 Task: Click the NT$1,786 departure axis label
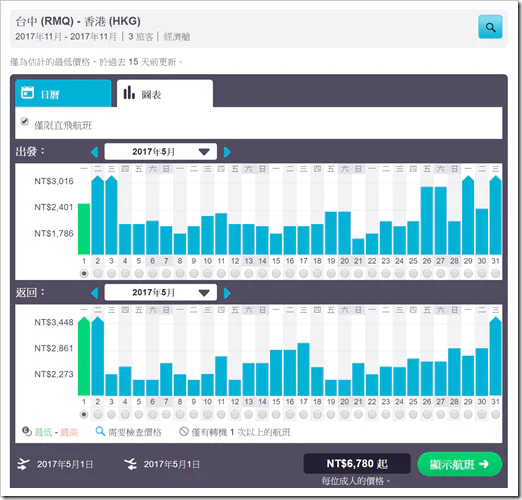coord(54,233)
